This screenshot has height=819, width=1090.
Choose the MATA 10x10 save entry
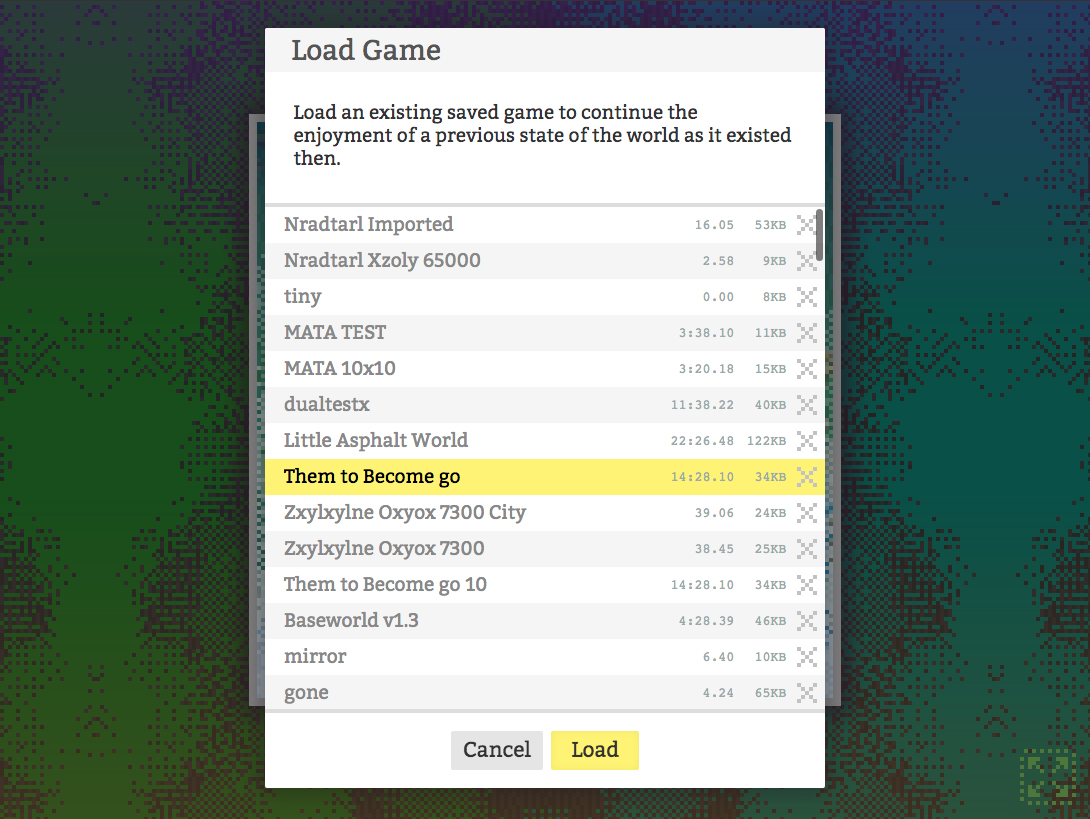click(340, 369)
